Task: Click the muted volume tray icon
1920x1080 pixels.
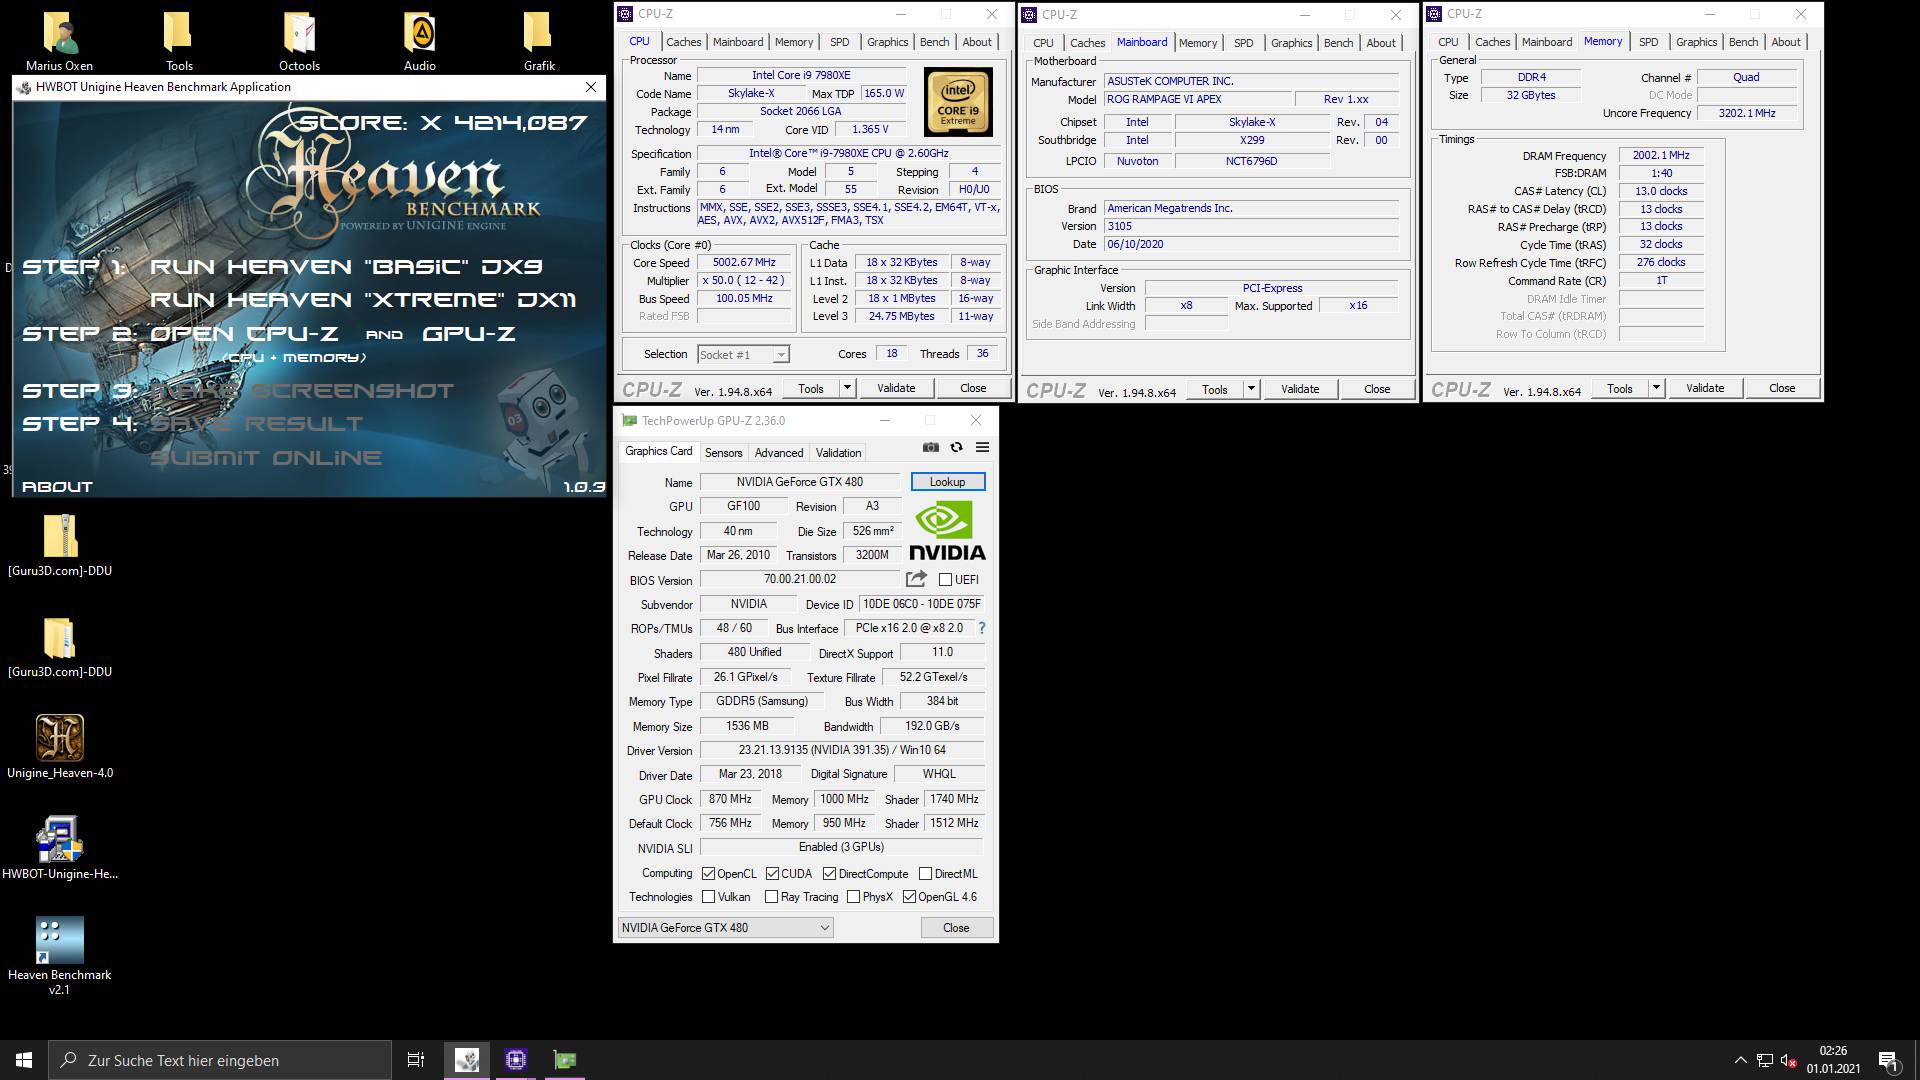Action: click(1789, 1061)
